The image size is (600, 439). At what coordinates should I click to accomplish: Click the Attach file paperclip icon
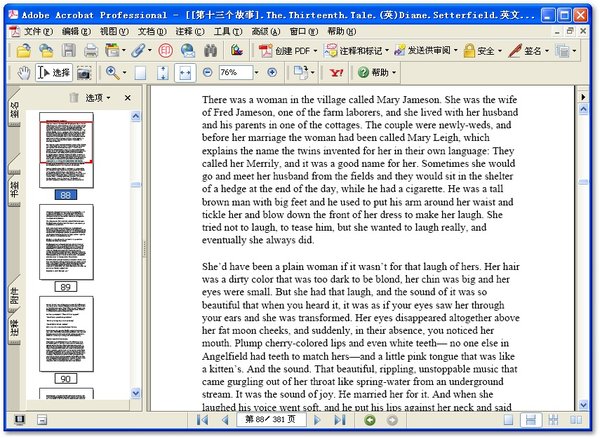(138, 51)
